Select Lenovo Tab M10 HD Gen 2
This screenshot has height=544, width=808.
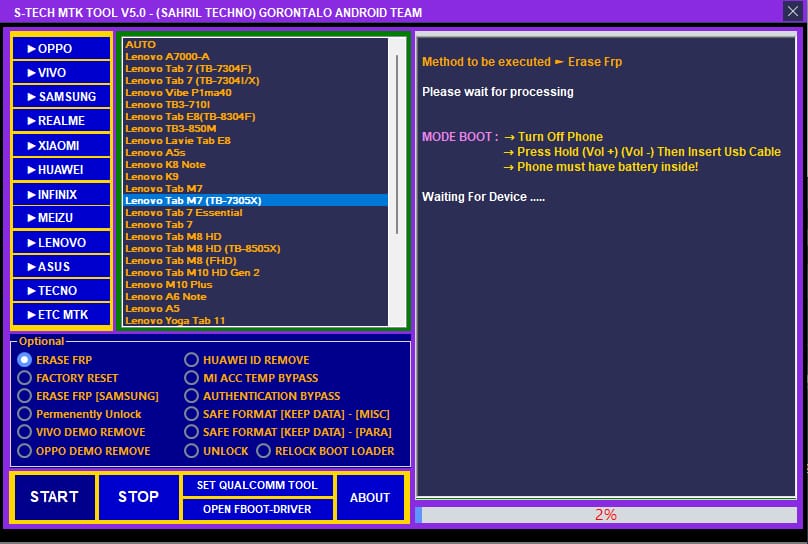[256, 273]
